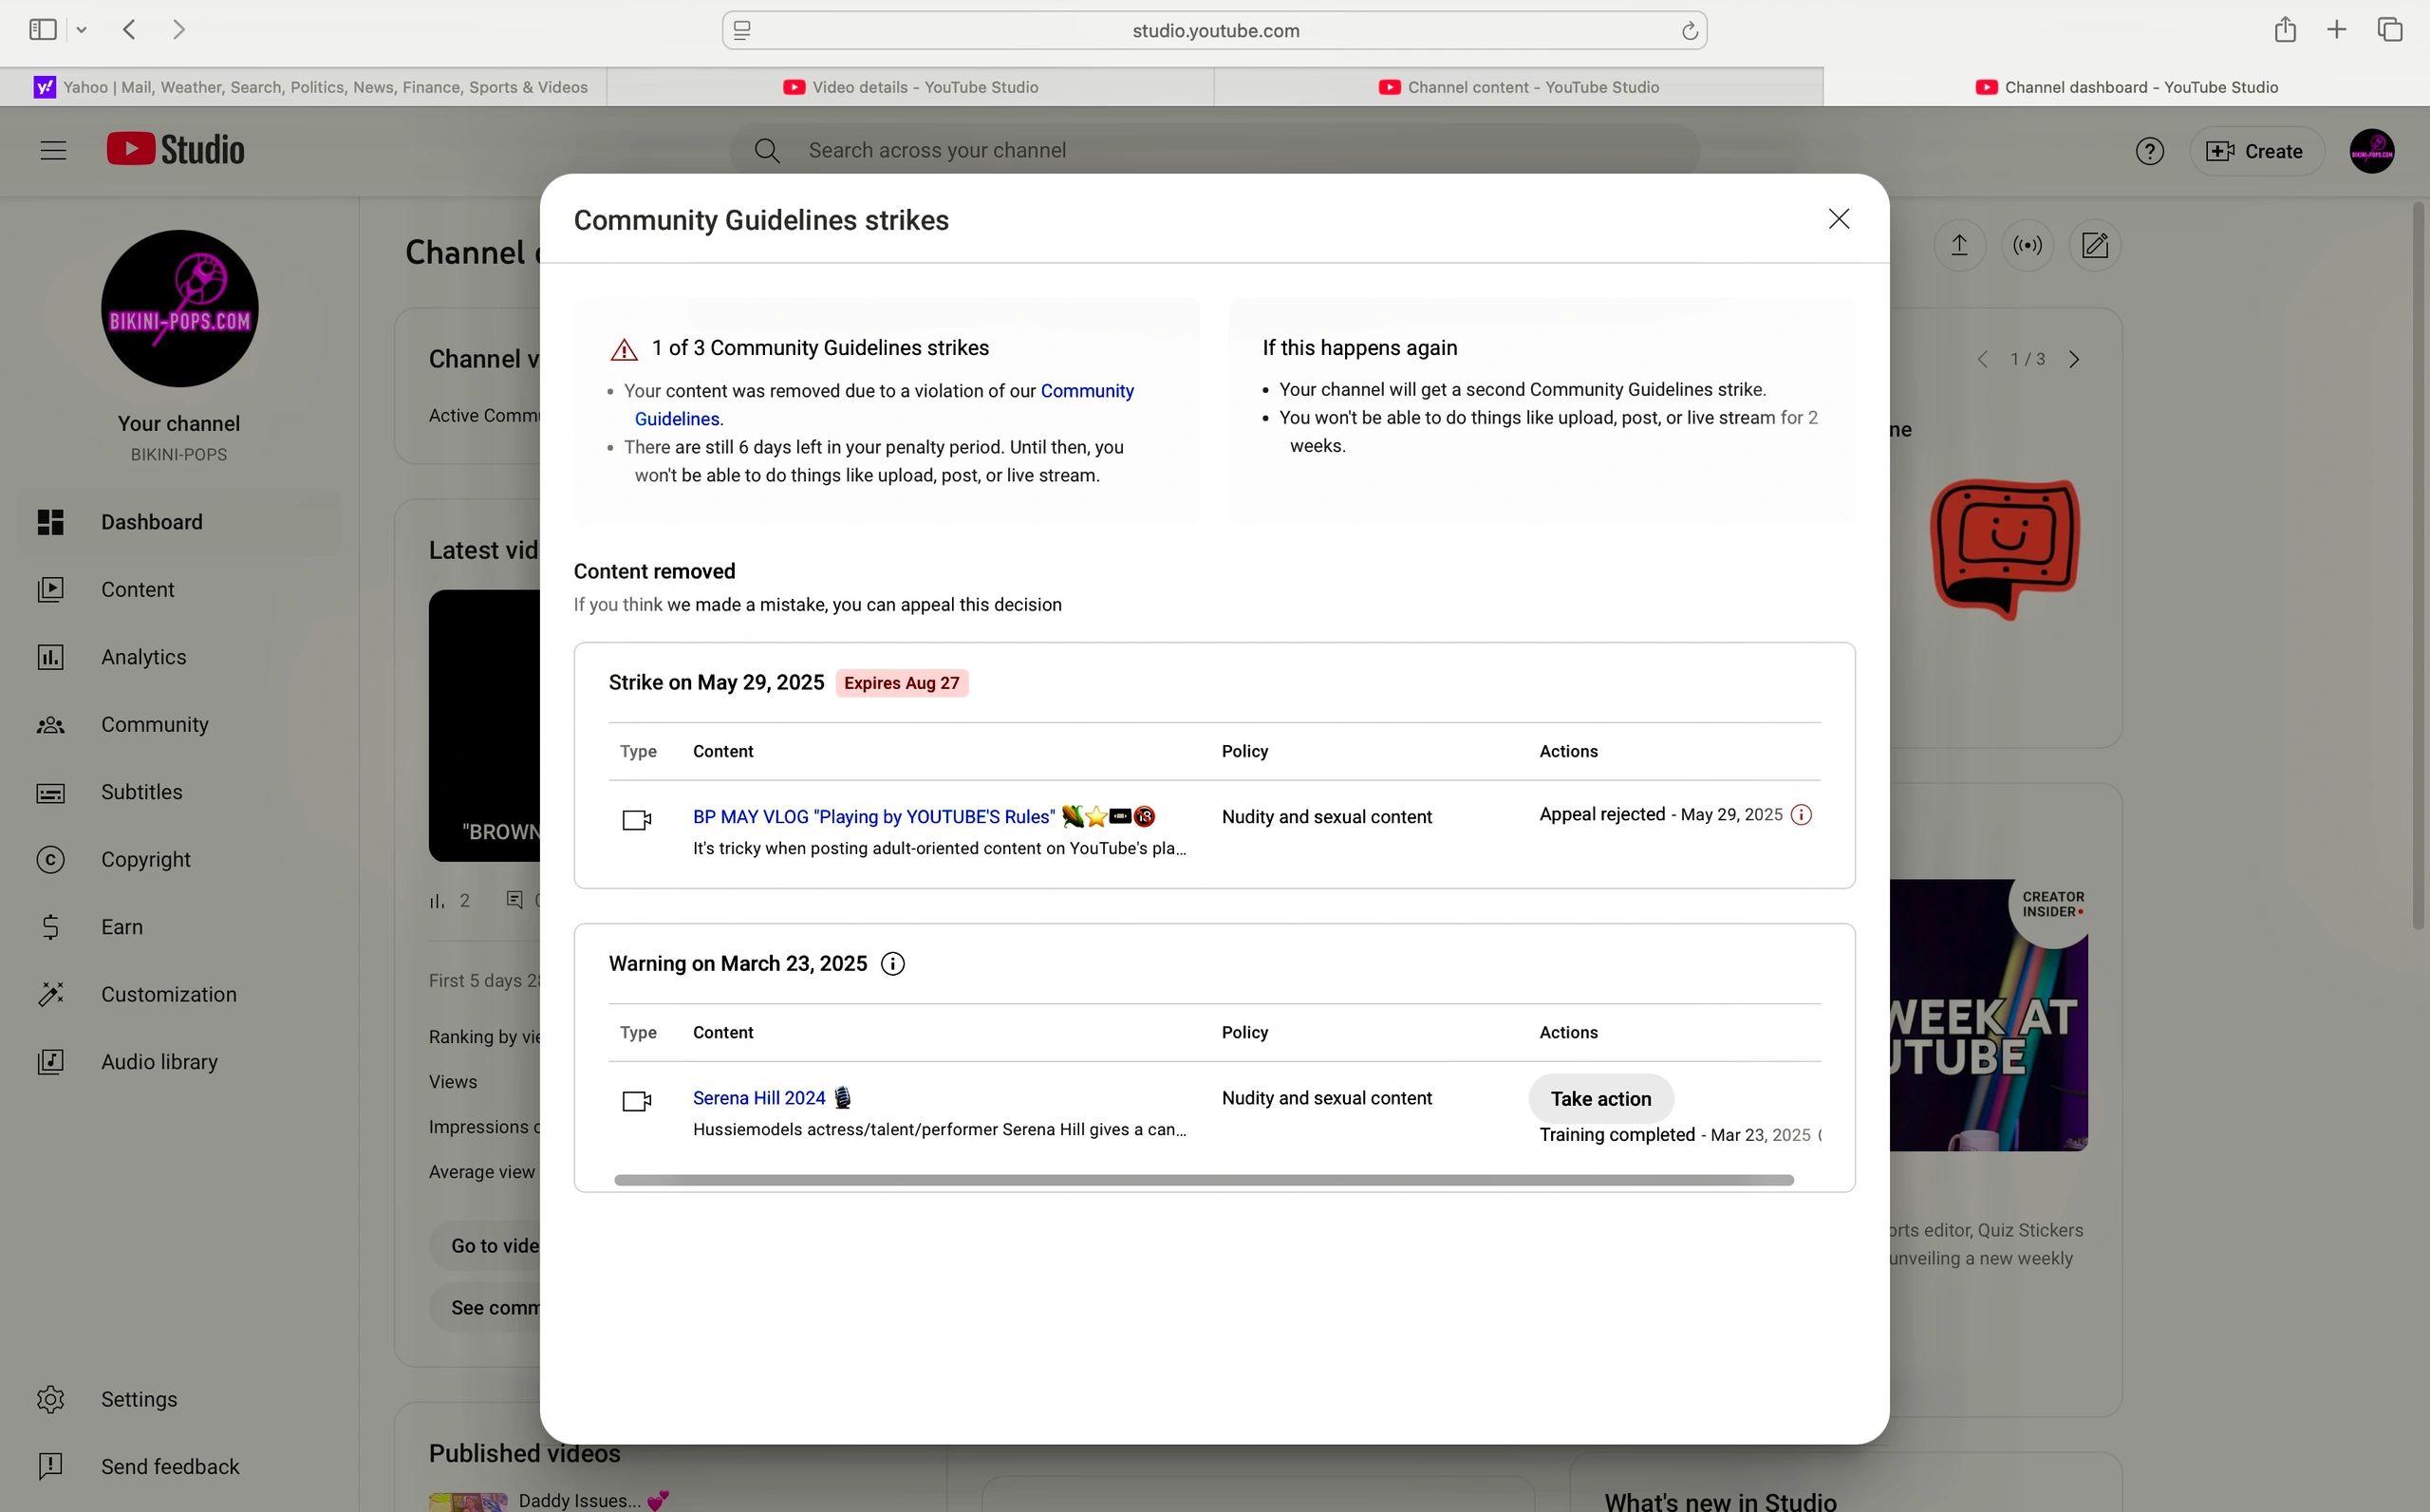Image resolution: width=2430 pixels, height=1512 pixels.
Task: Open the Community Guidelines link
Action: [1086, 391]
